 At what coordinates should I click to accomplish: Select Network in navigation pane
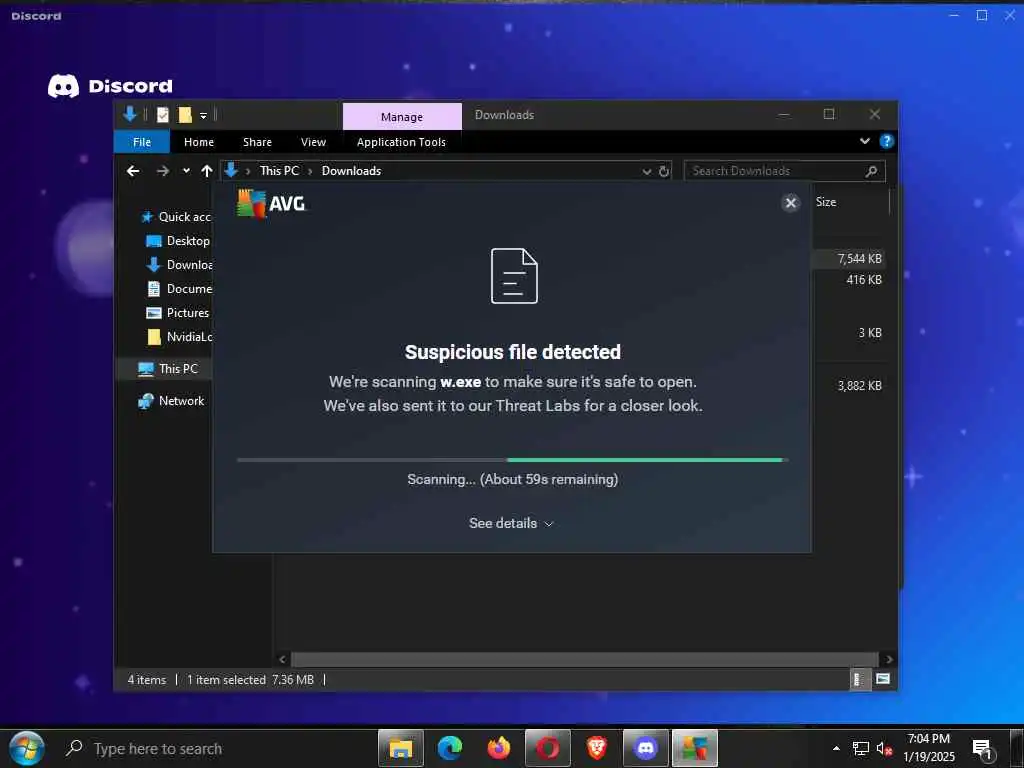click(171, 401)
